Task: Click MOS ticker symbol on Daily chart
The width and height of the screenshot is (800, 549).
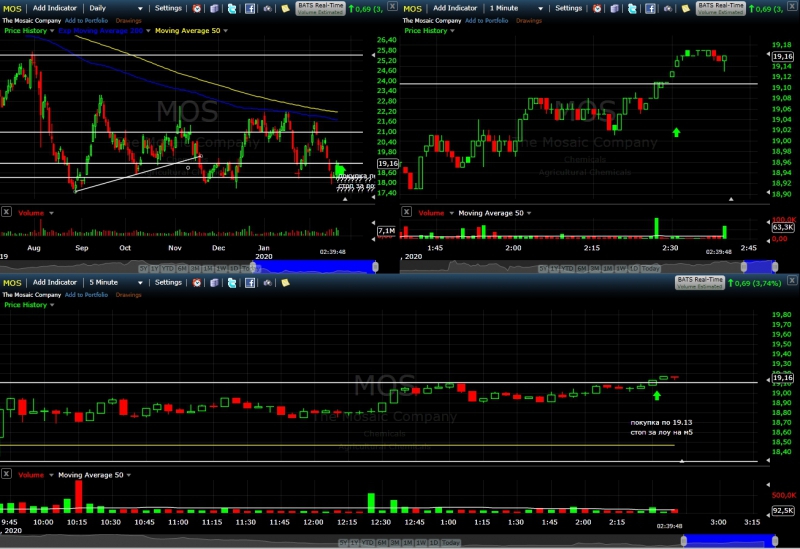Action: click(x=12, y=9)
